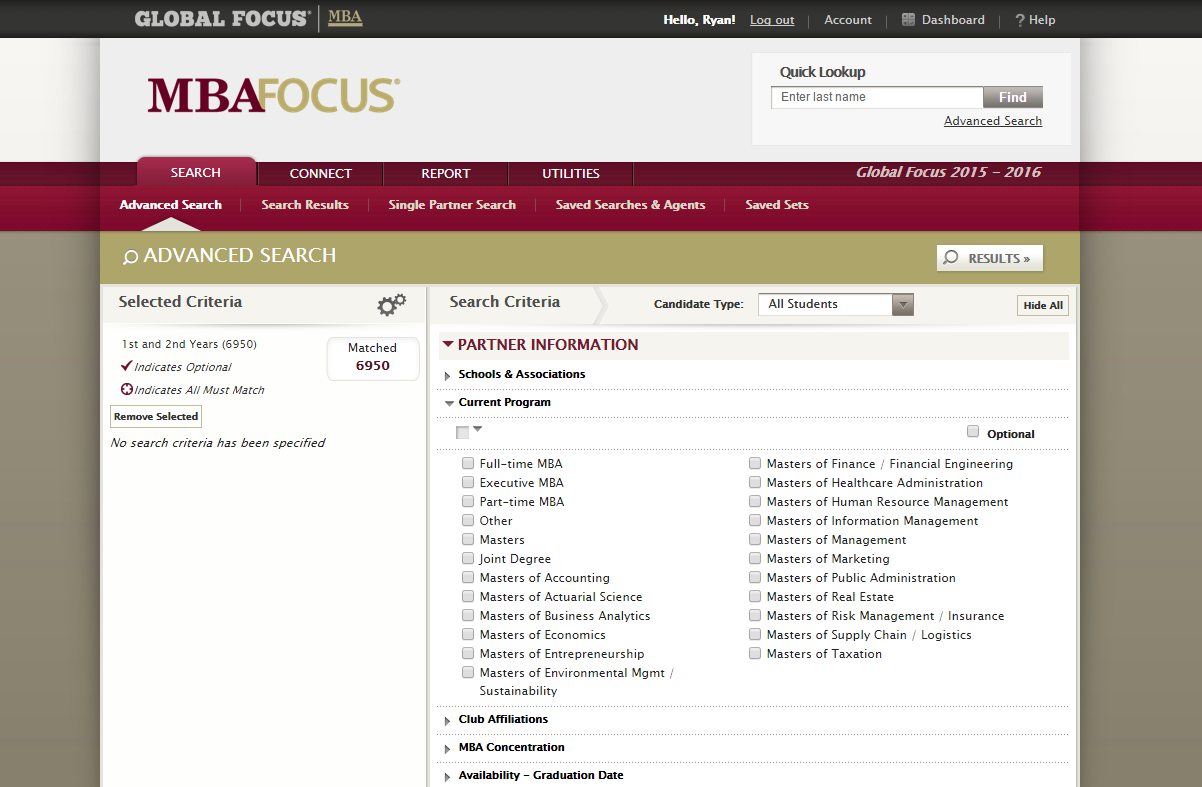Tick Masters of Healthcare Administration checkbox
Viewport: 1202px width, 787px height.
click(x=755, y=483)
